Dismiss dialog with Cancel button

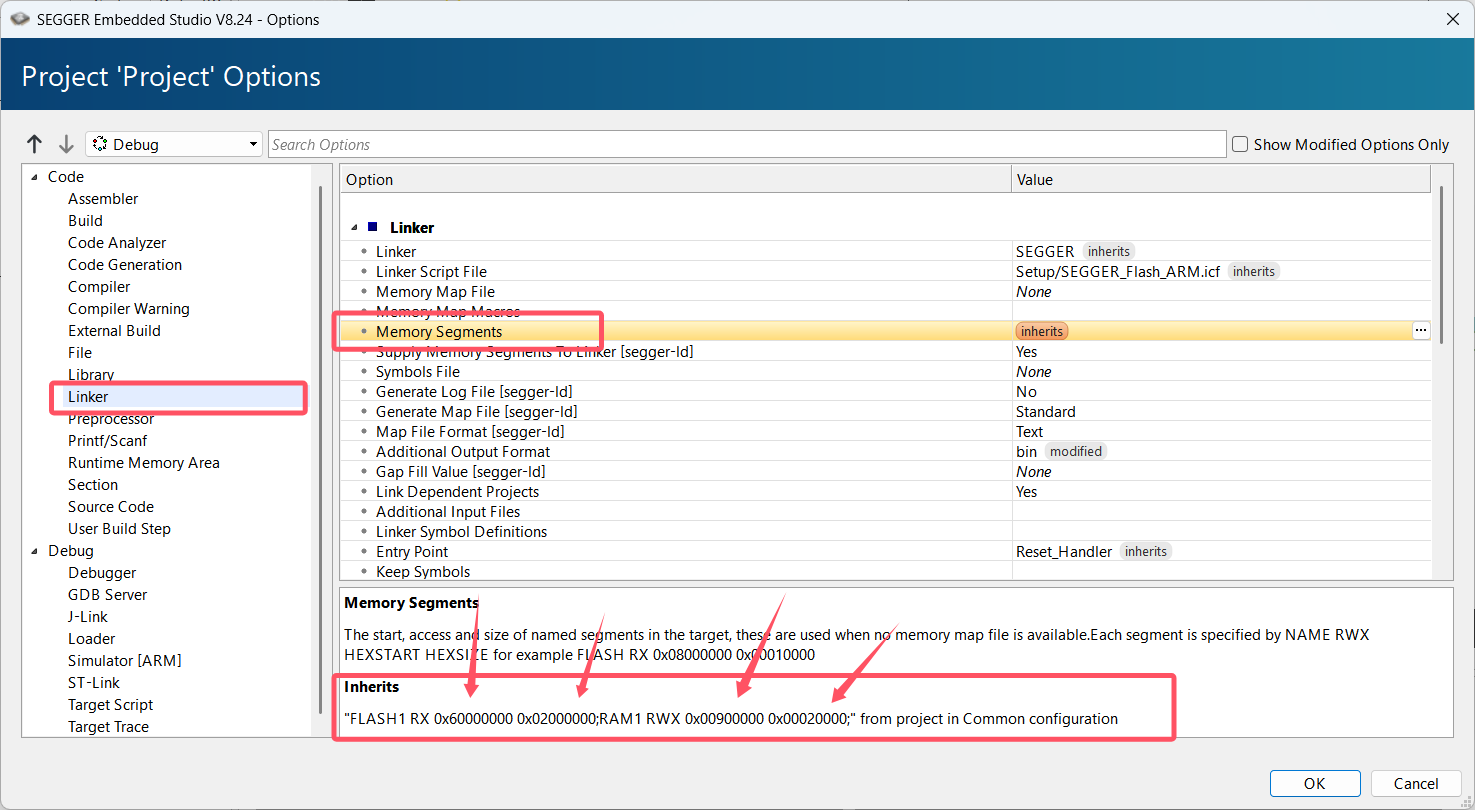point(1416,784)
